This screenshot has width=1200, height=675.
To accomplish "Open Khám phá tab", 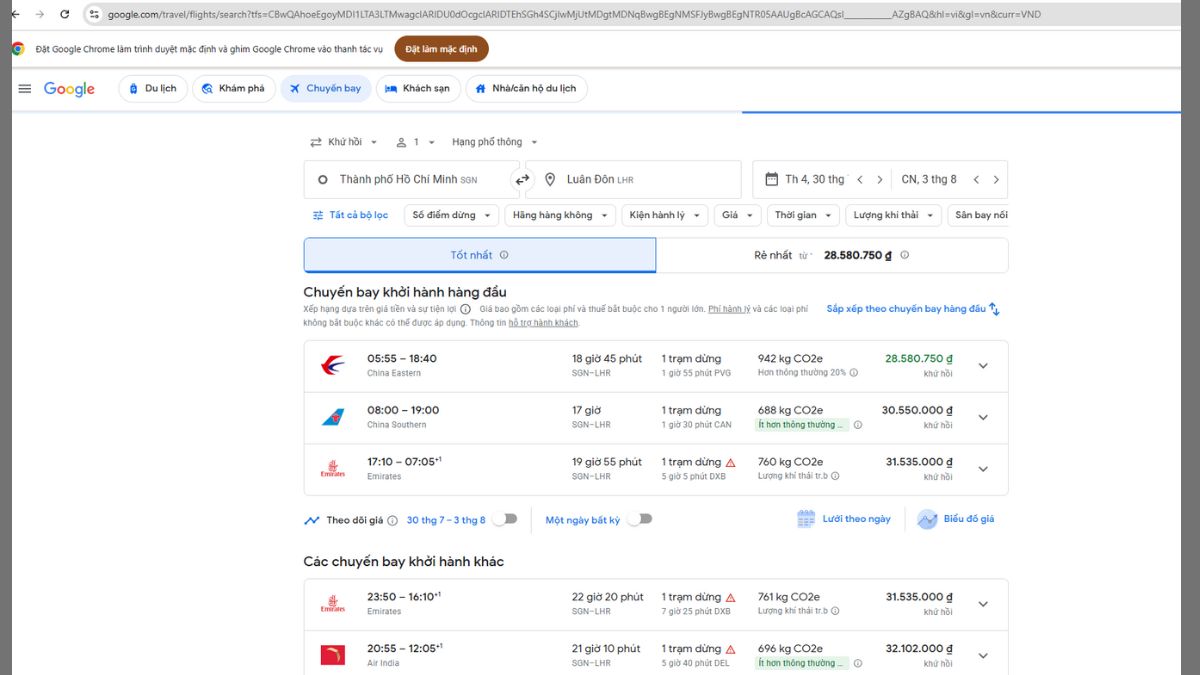I will tap(234, 89).
